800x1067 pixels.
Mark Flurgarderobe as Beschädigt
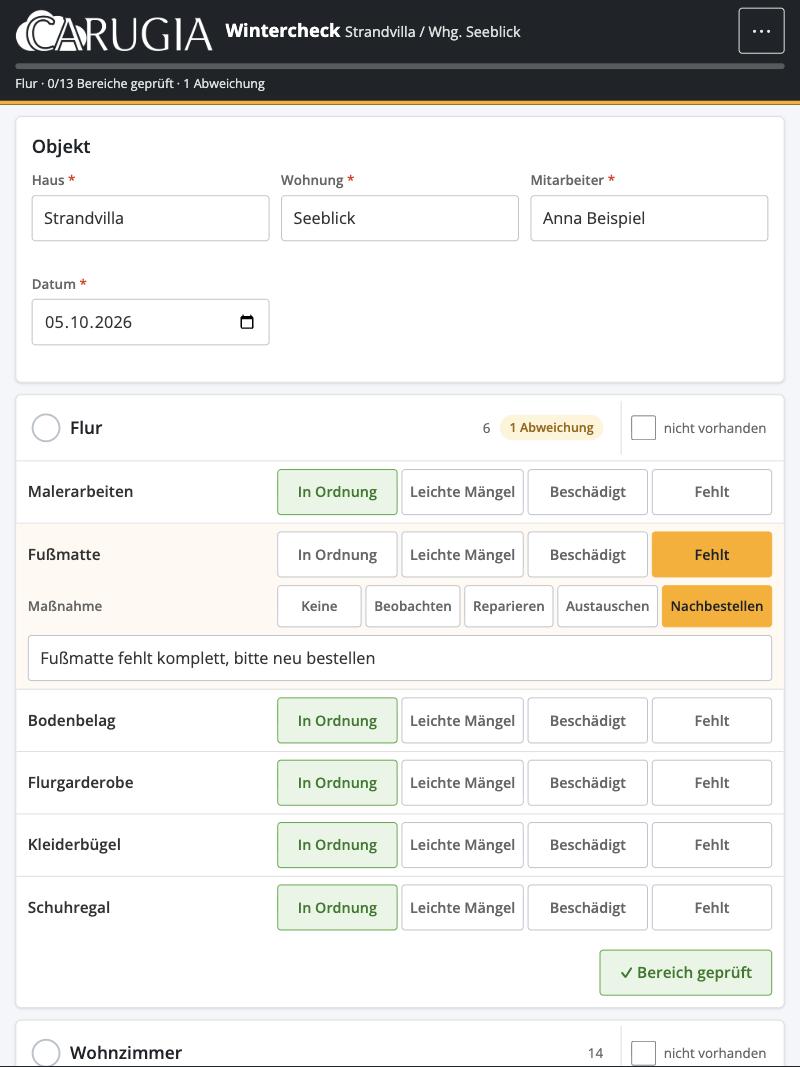588,783
